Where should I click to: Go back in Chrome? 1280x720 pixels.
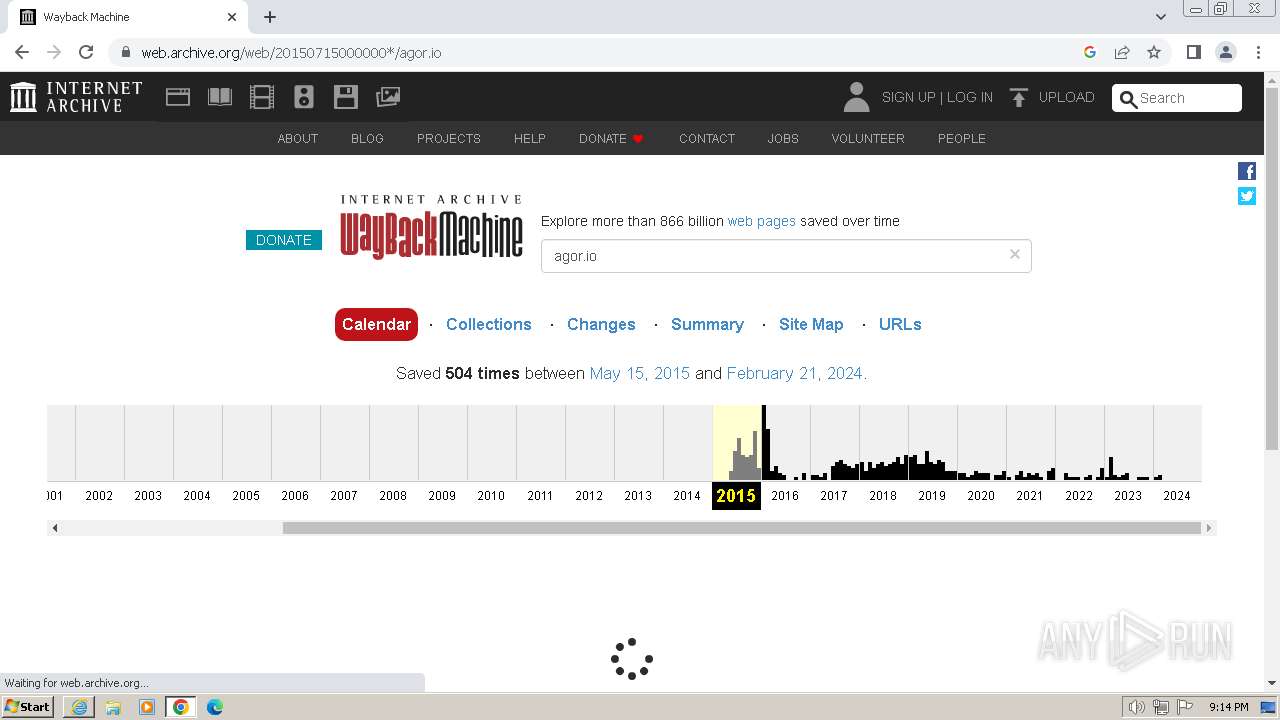(x=22, y=52)
